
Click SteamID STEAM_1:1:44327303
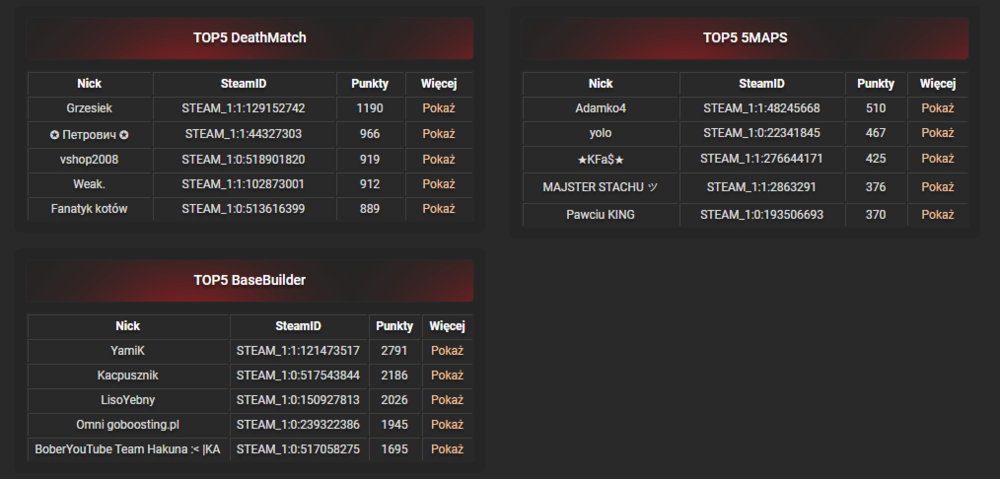(244, 134)
